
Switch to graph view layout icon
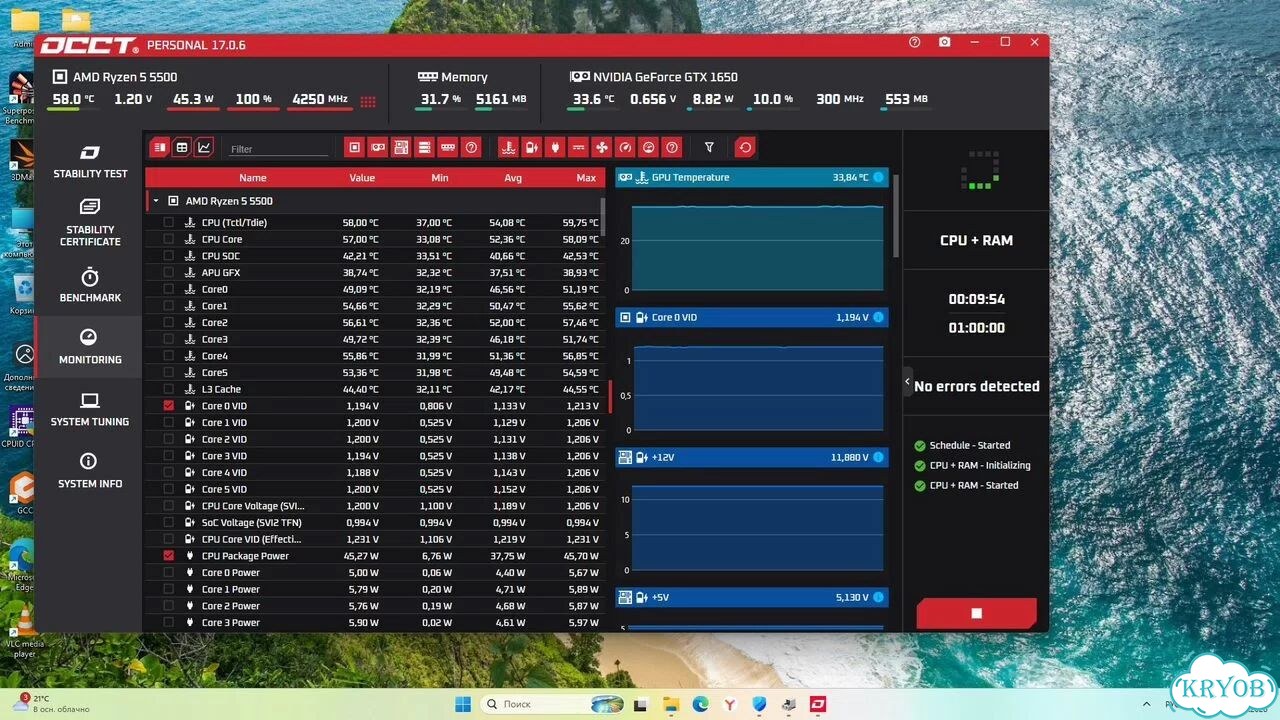coord(204,147)
